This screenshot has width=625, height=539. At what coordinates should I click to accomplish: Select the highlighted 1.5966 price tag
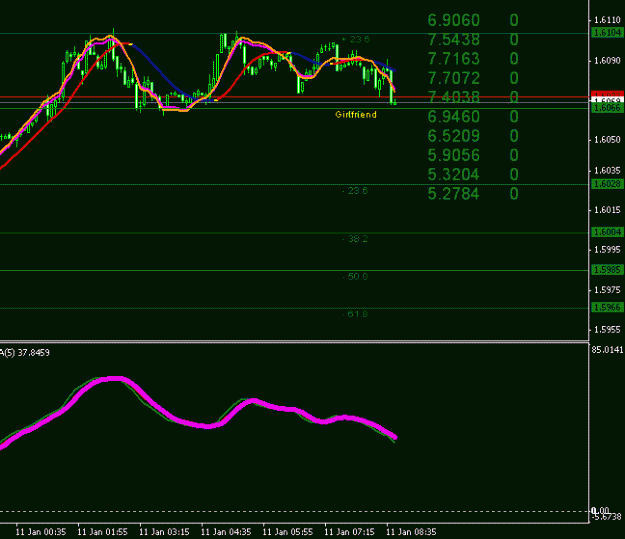point(607,307)
